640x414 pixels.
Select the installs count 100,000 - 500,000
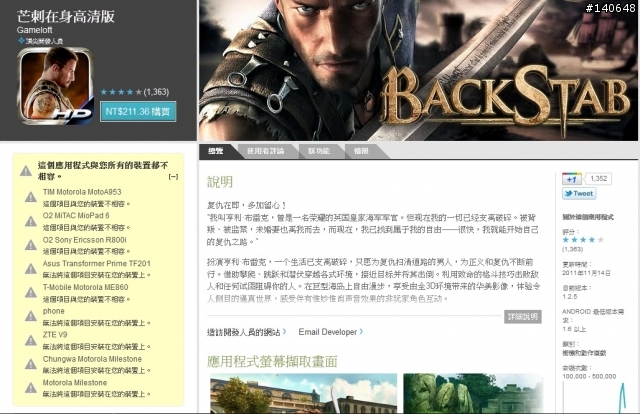click(589, 376)
